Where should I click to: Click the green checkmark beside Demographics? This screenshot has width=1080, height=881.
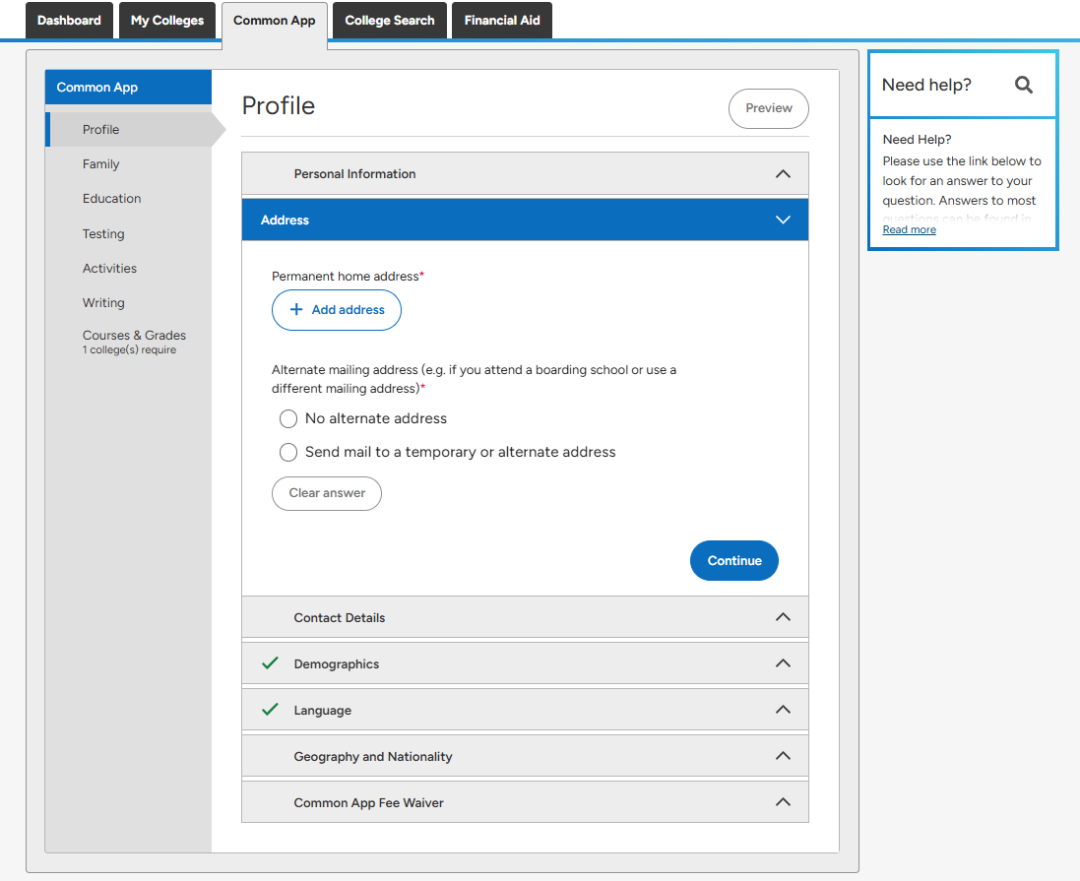pos(270,663)
